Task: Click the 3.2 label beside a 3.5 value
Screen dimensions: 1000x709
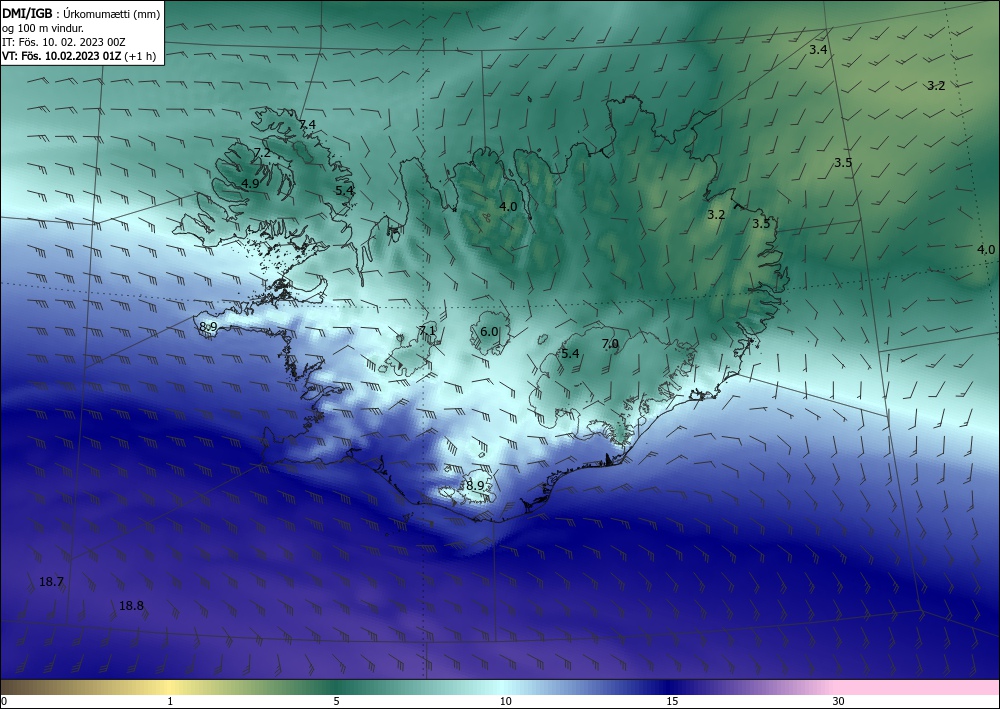Action: pyautogui.click(x=716, y=215)
